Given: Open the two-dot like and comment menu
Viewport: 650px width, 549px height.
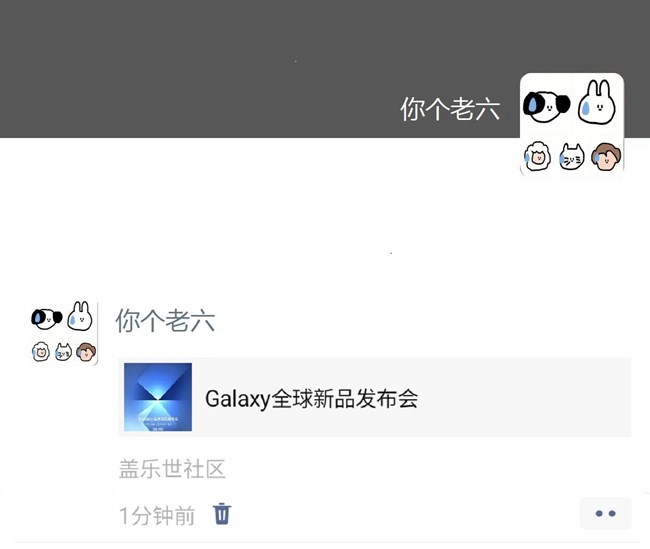Looking at the screenshot, I should [605, 514].
